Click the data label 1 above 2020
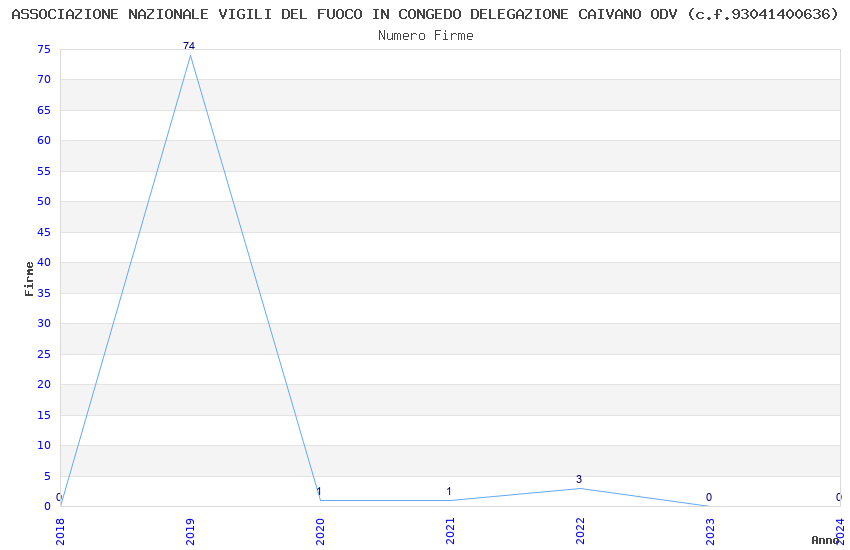Image resolution: width=850 pixels, height=550 pixels. point(319,491)
